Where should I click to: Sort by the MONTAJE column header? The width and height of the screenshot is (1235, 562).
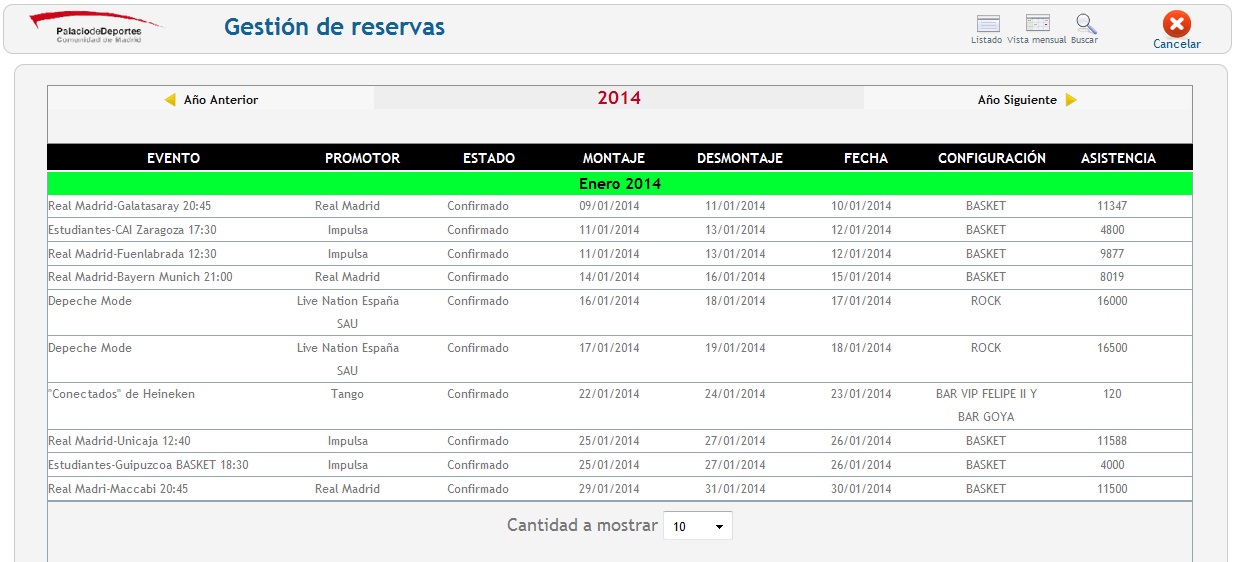click(614, 158)
